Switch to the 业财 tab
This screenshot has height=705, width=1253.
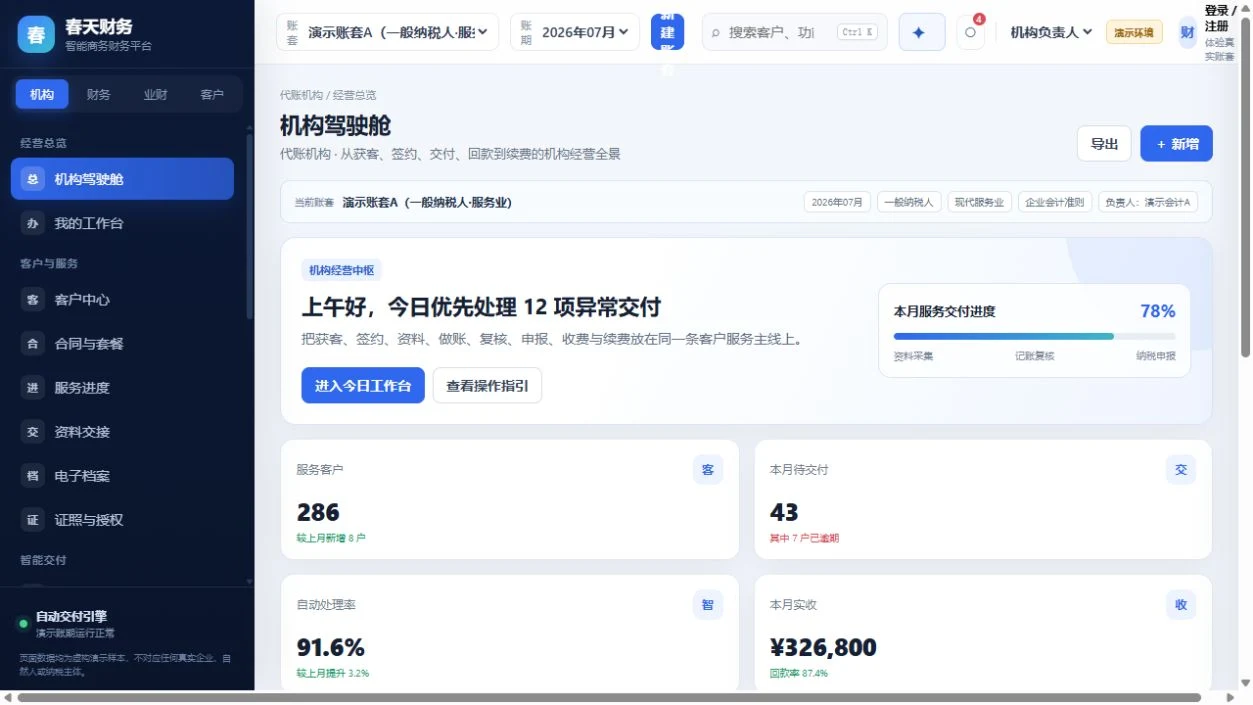point(155,94)
